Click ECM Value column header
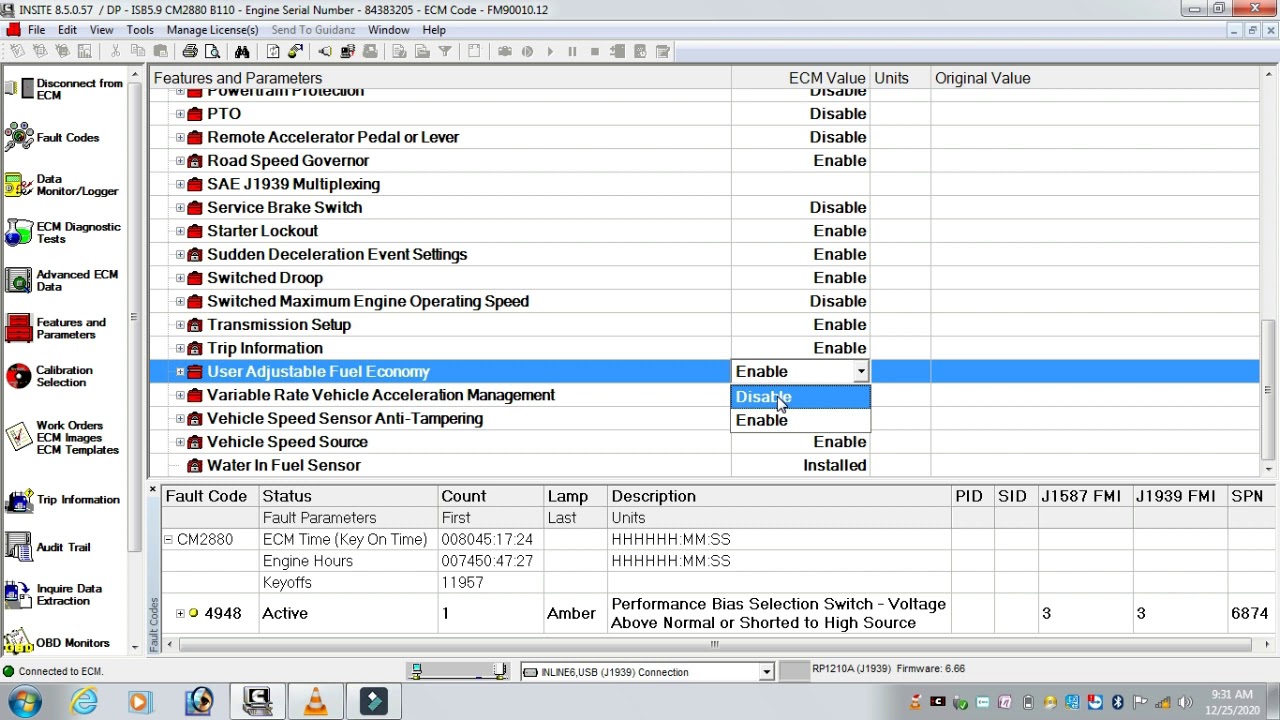 (x=800, y=78)
